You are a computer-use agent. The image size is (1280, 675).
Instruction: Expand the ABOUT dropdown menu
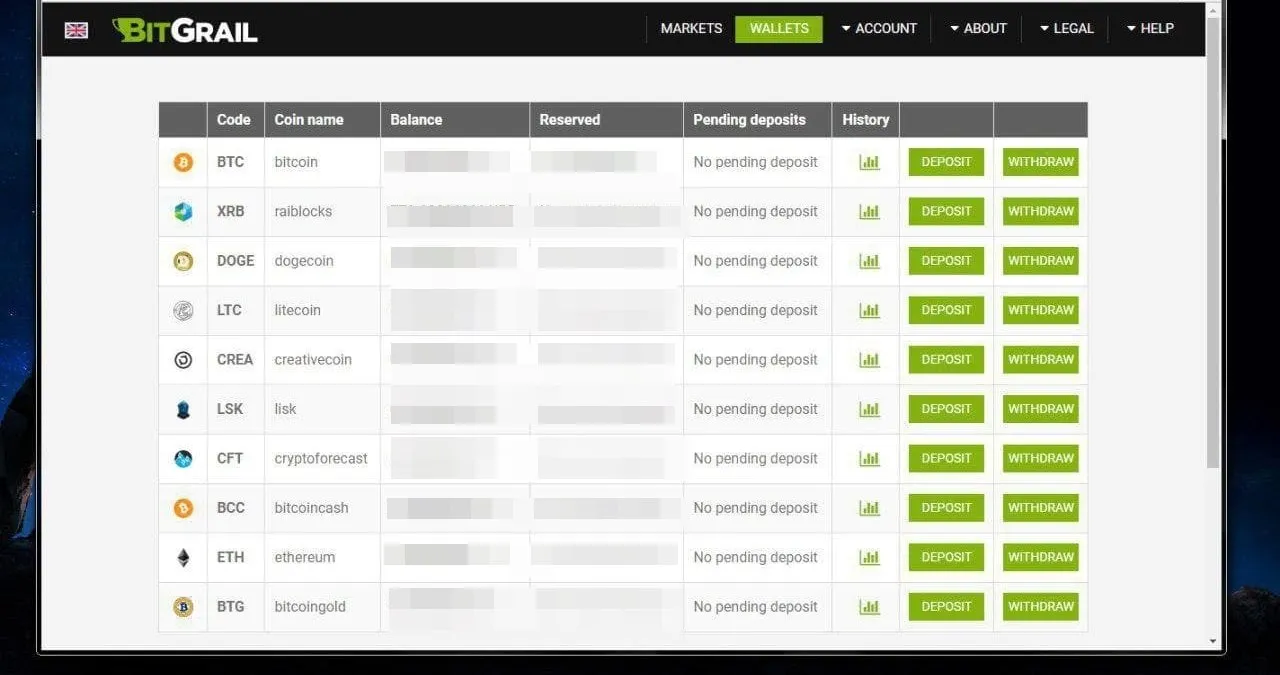click(x=978, y=28)
